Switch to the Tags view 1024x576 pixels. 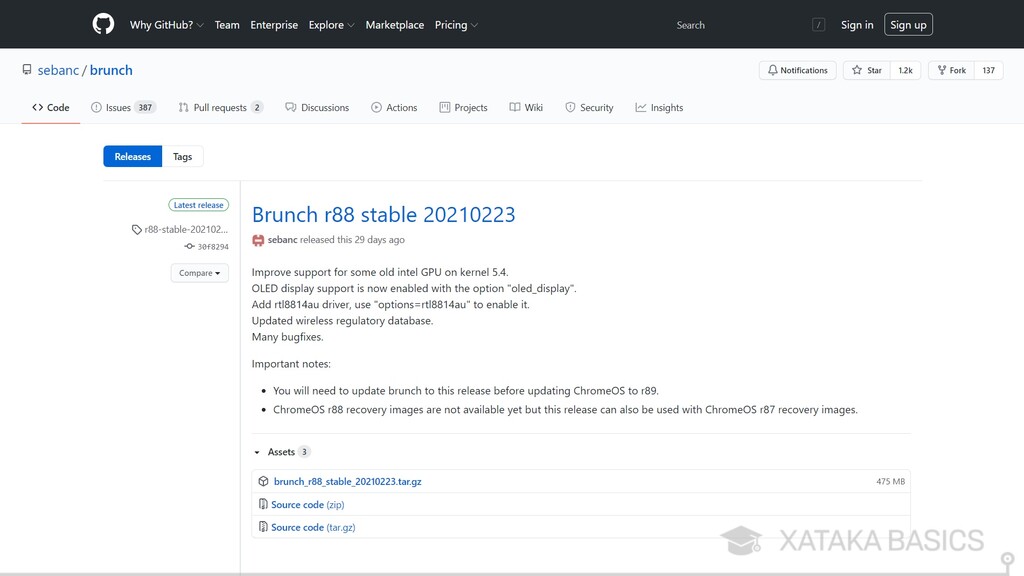coord(182,156)
